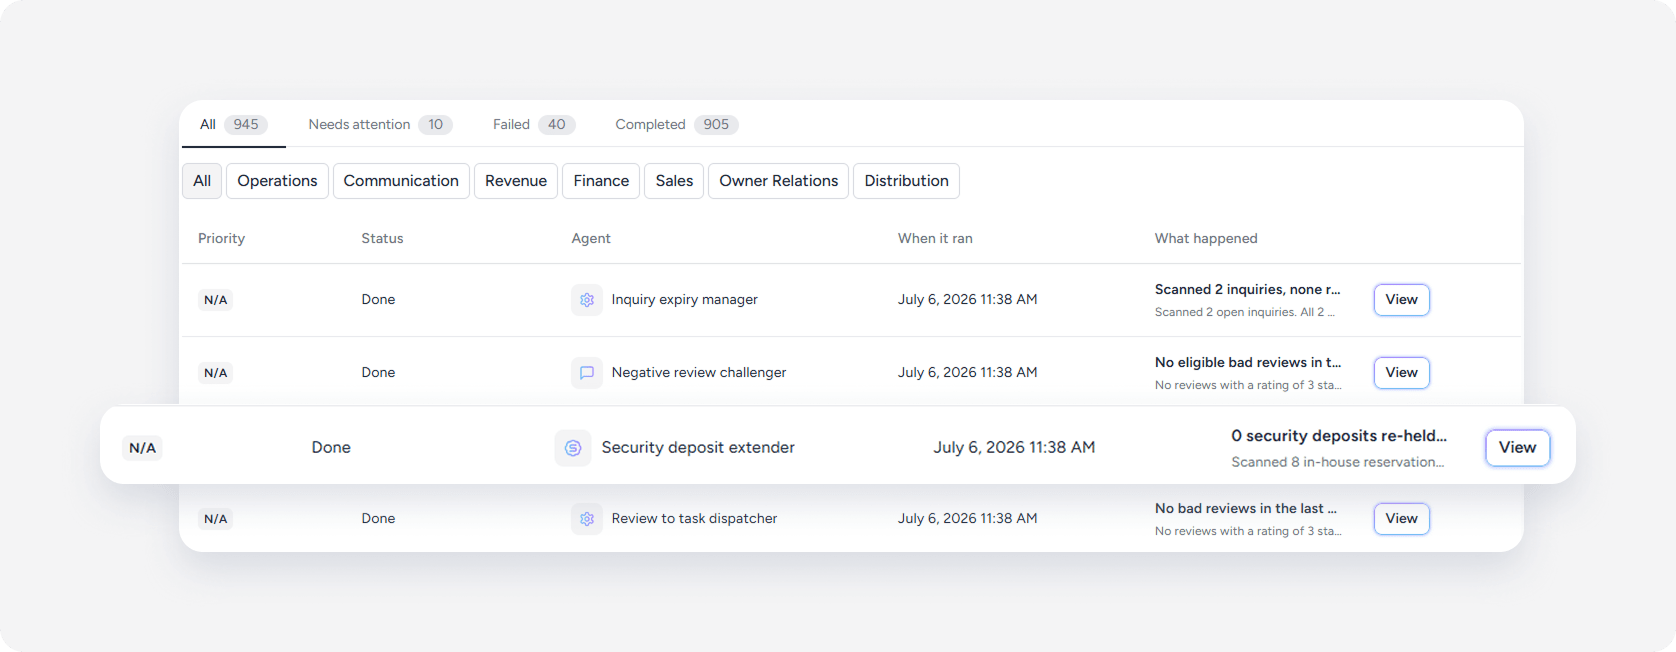Select the All category filter chip
Screen dimensions: 1676x652
click(x=202, y=181)
